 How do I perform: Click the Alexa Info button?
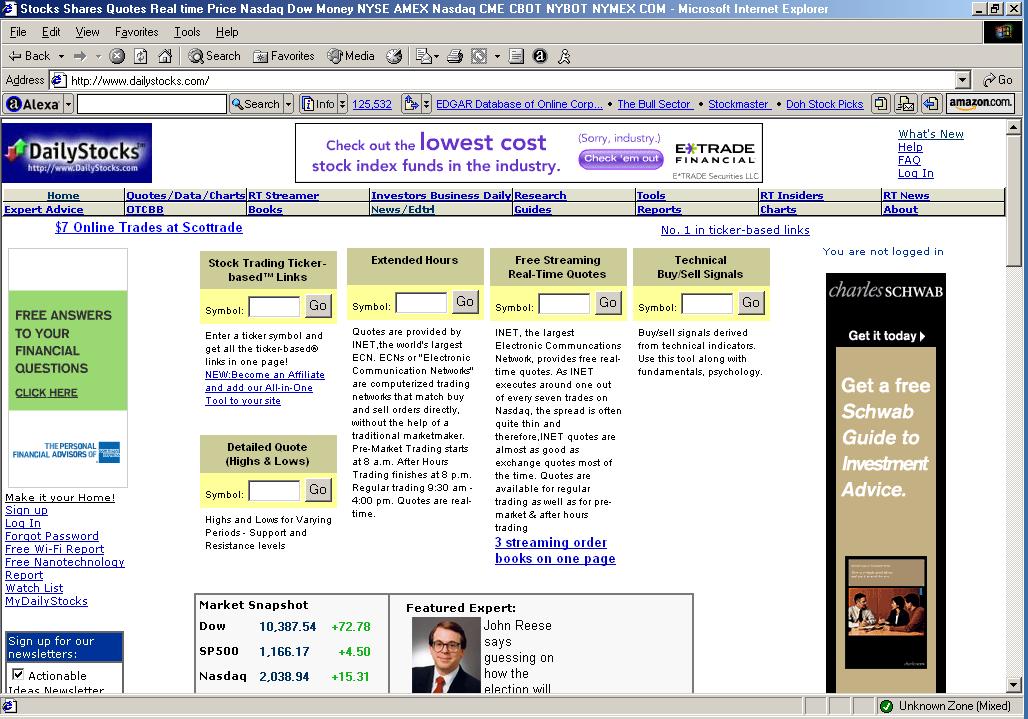(x=318, y=104)
